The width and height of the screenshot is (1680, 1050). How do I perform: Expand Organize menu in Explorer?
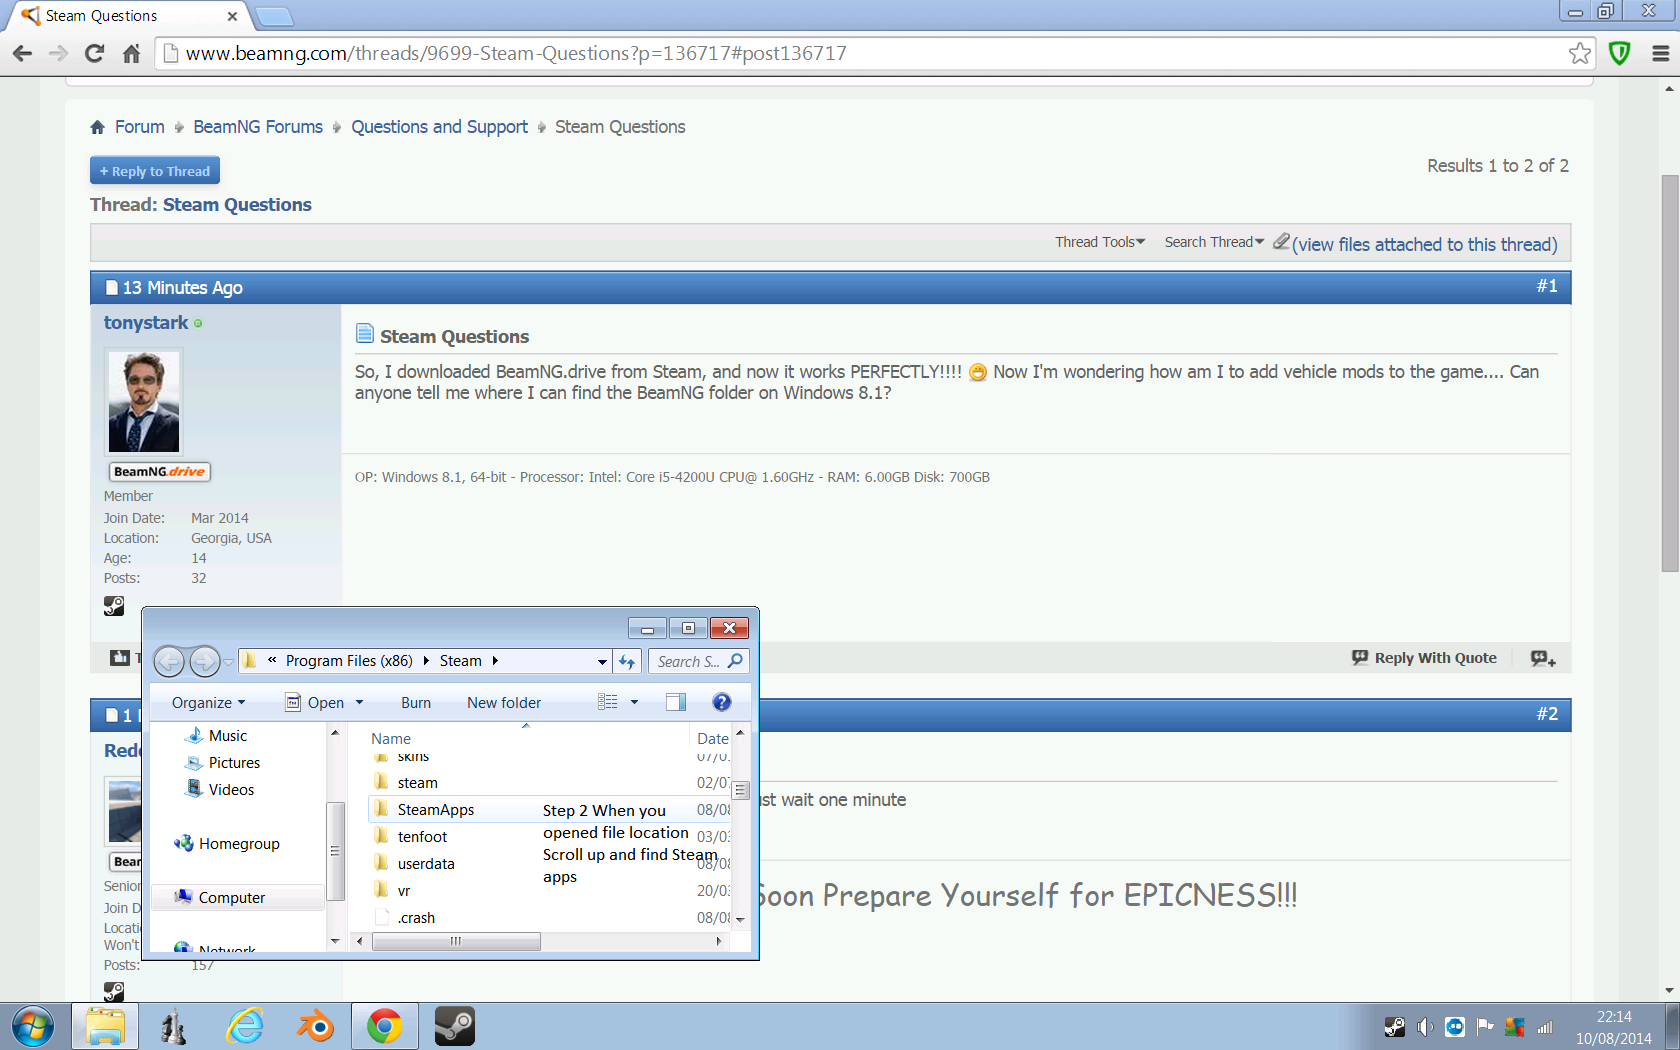pos(208,703)
